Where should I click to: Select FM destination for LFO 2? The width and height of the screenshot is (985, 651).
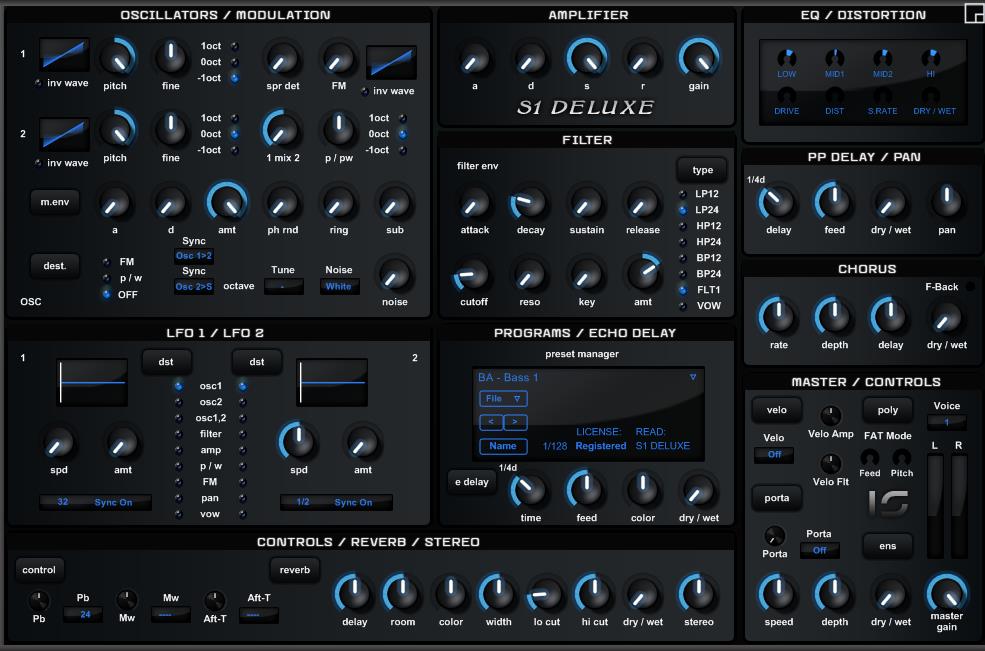tap(242, 482)
